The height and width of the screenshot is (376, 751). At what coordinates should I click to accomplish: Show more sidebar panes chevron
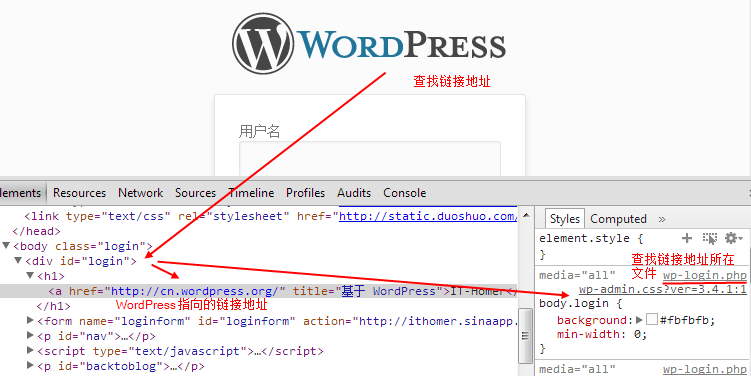662,219
